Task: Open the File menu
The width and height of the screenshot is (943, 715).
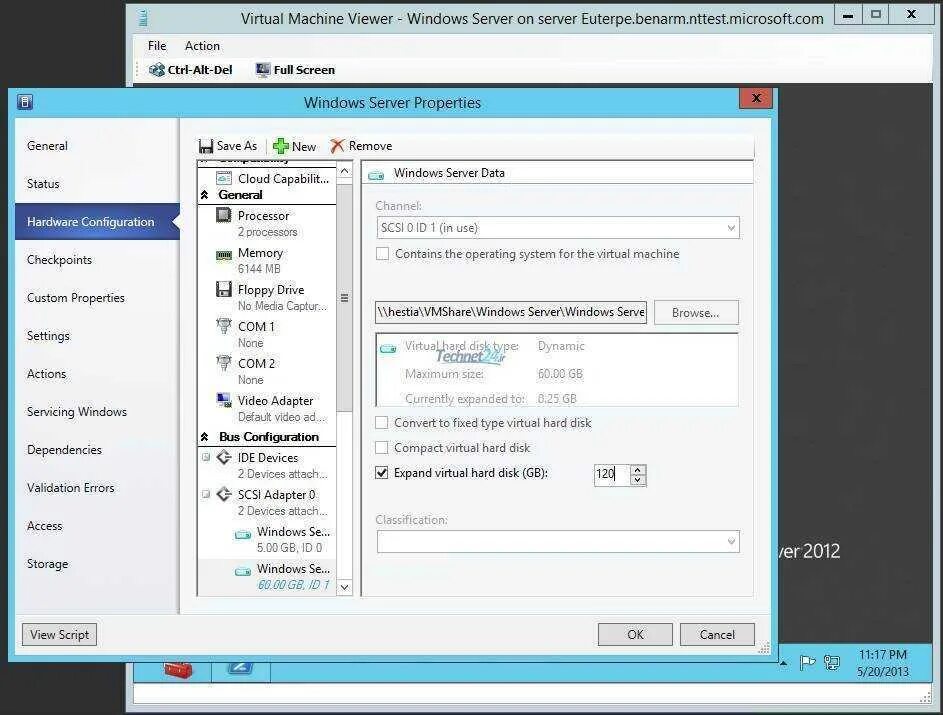Action: [157, 46]
